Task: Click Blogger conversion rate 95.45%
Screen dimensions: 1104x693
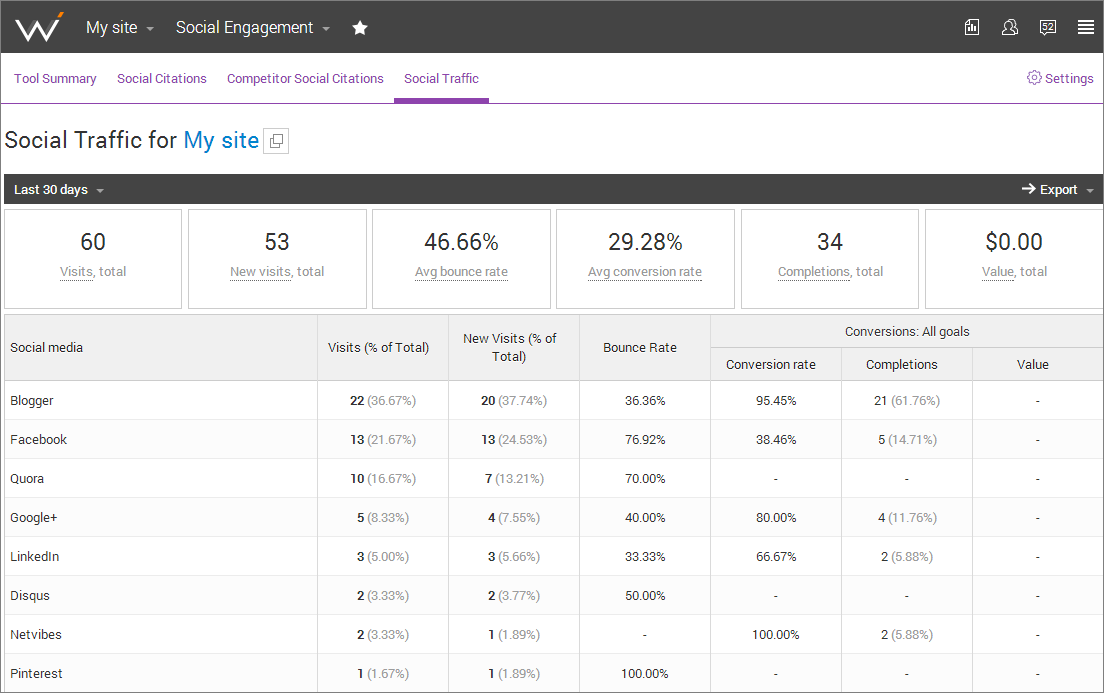Action: click(776, 401)
